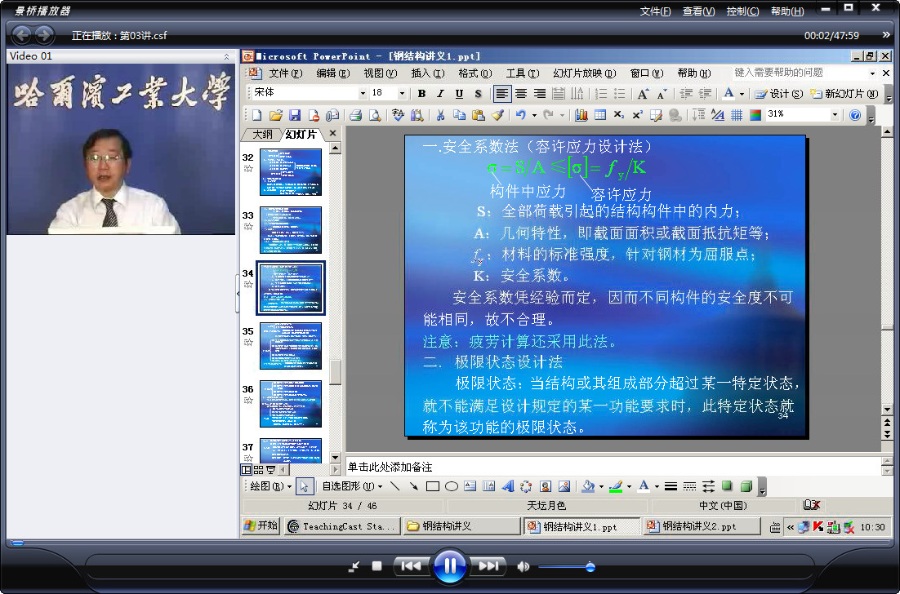The image size is (900, 594).
Task: Select the Oval drawing tool
Action: click(x=451, y=486)
